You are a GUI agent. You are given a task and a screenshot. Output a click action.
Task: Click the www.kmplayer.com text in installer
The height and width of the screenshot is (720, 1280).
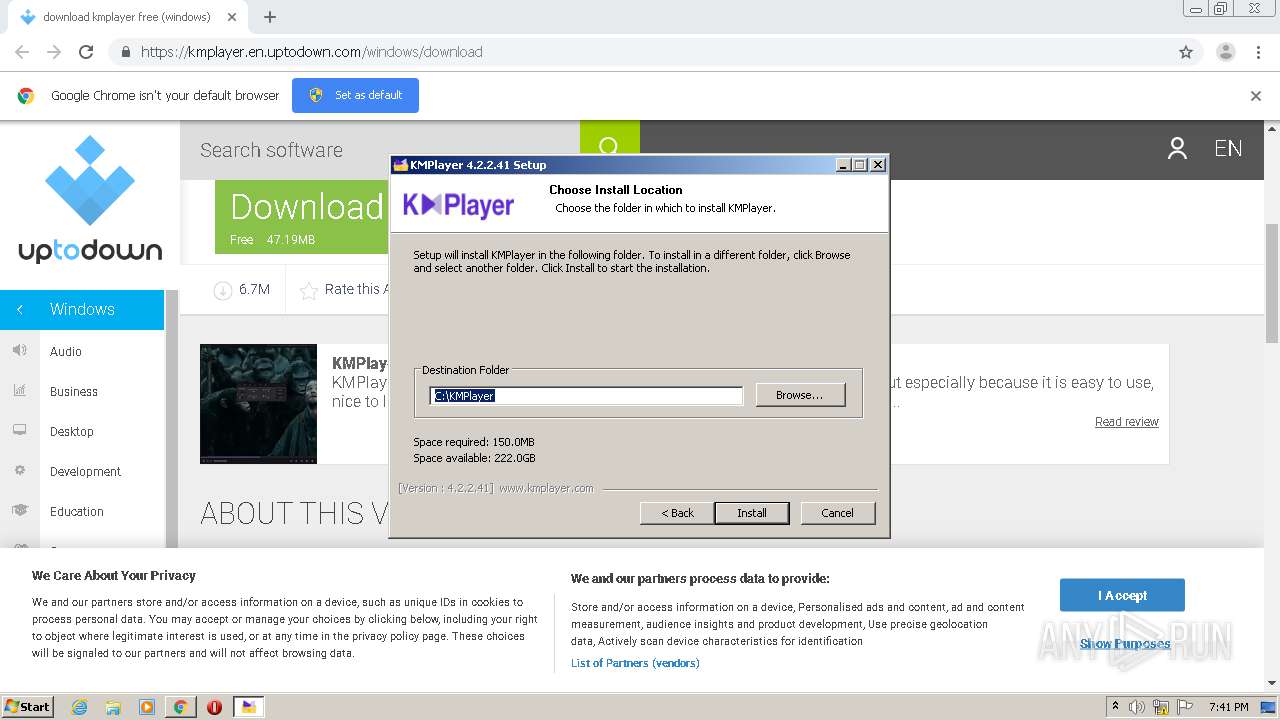pyautogui.click(x=546, y=488)
